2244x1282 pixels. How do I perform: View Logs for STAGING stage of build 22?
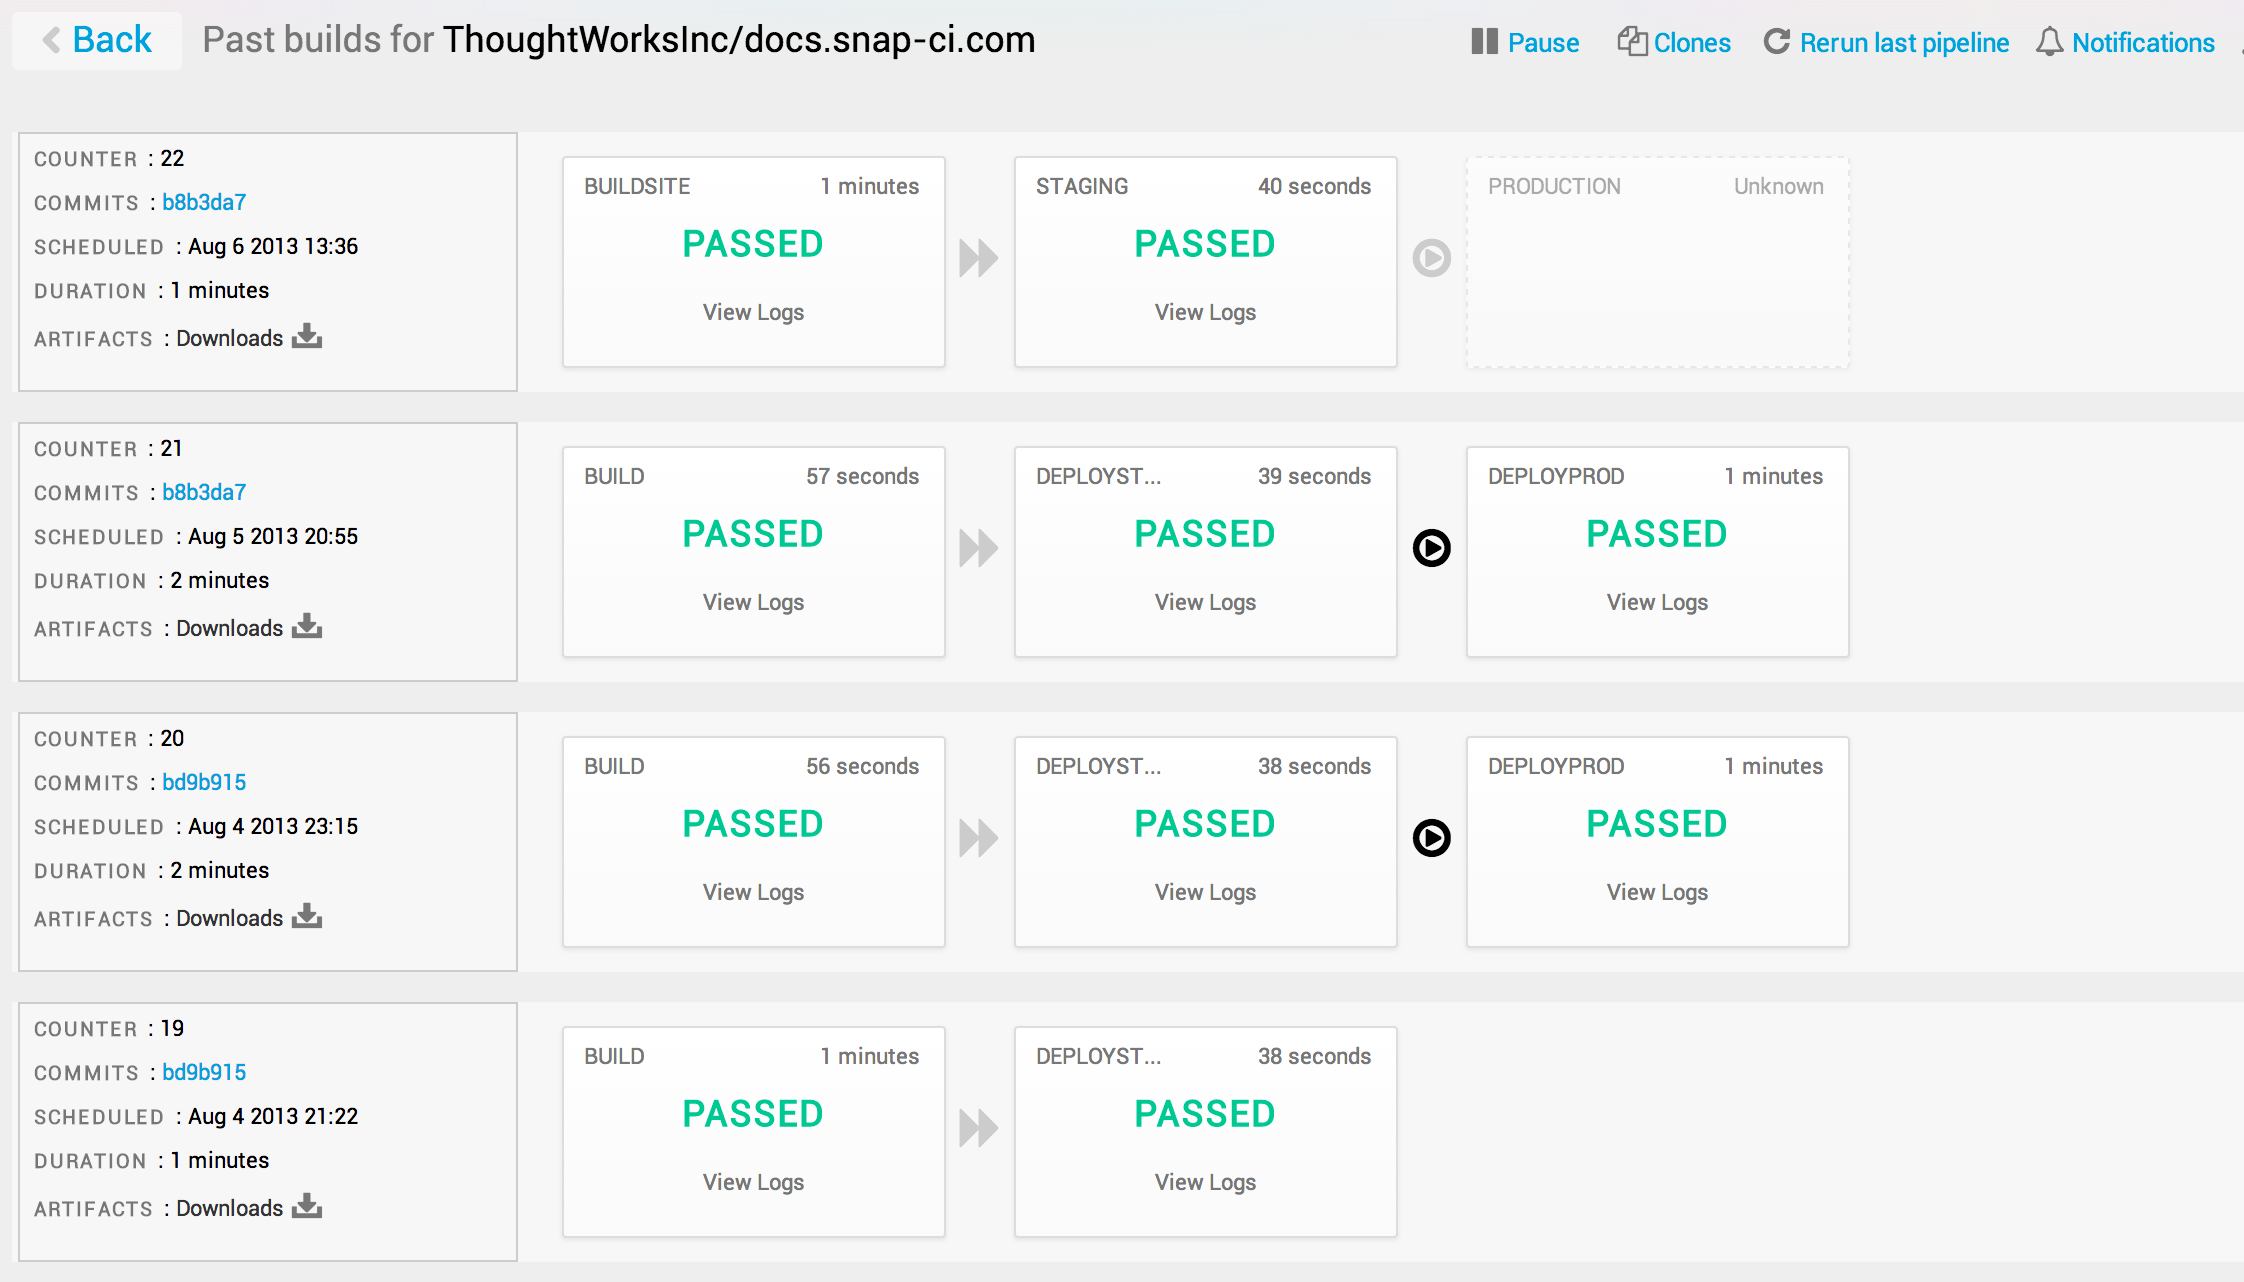click(1205, 312)
